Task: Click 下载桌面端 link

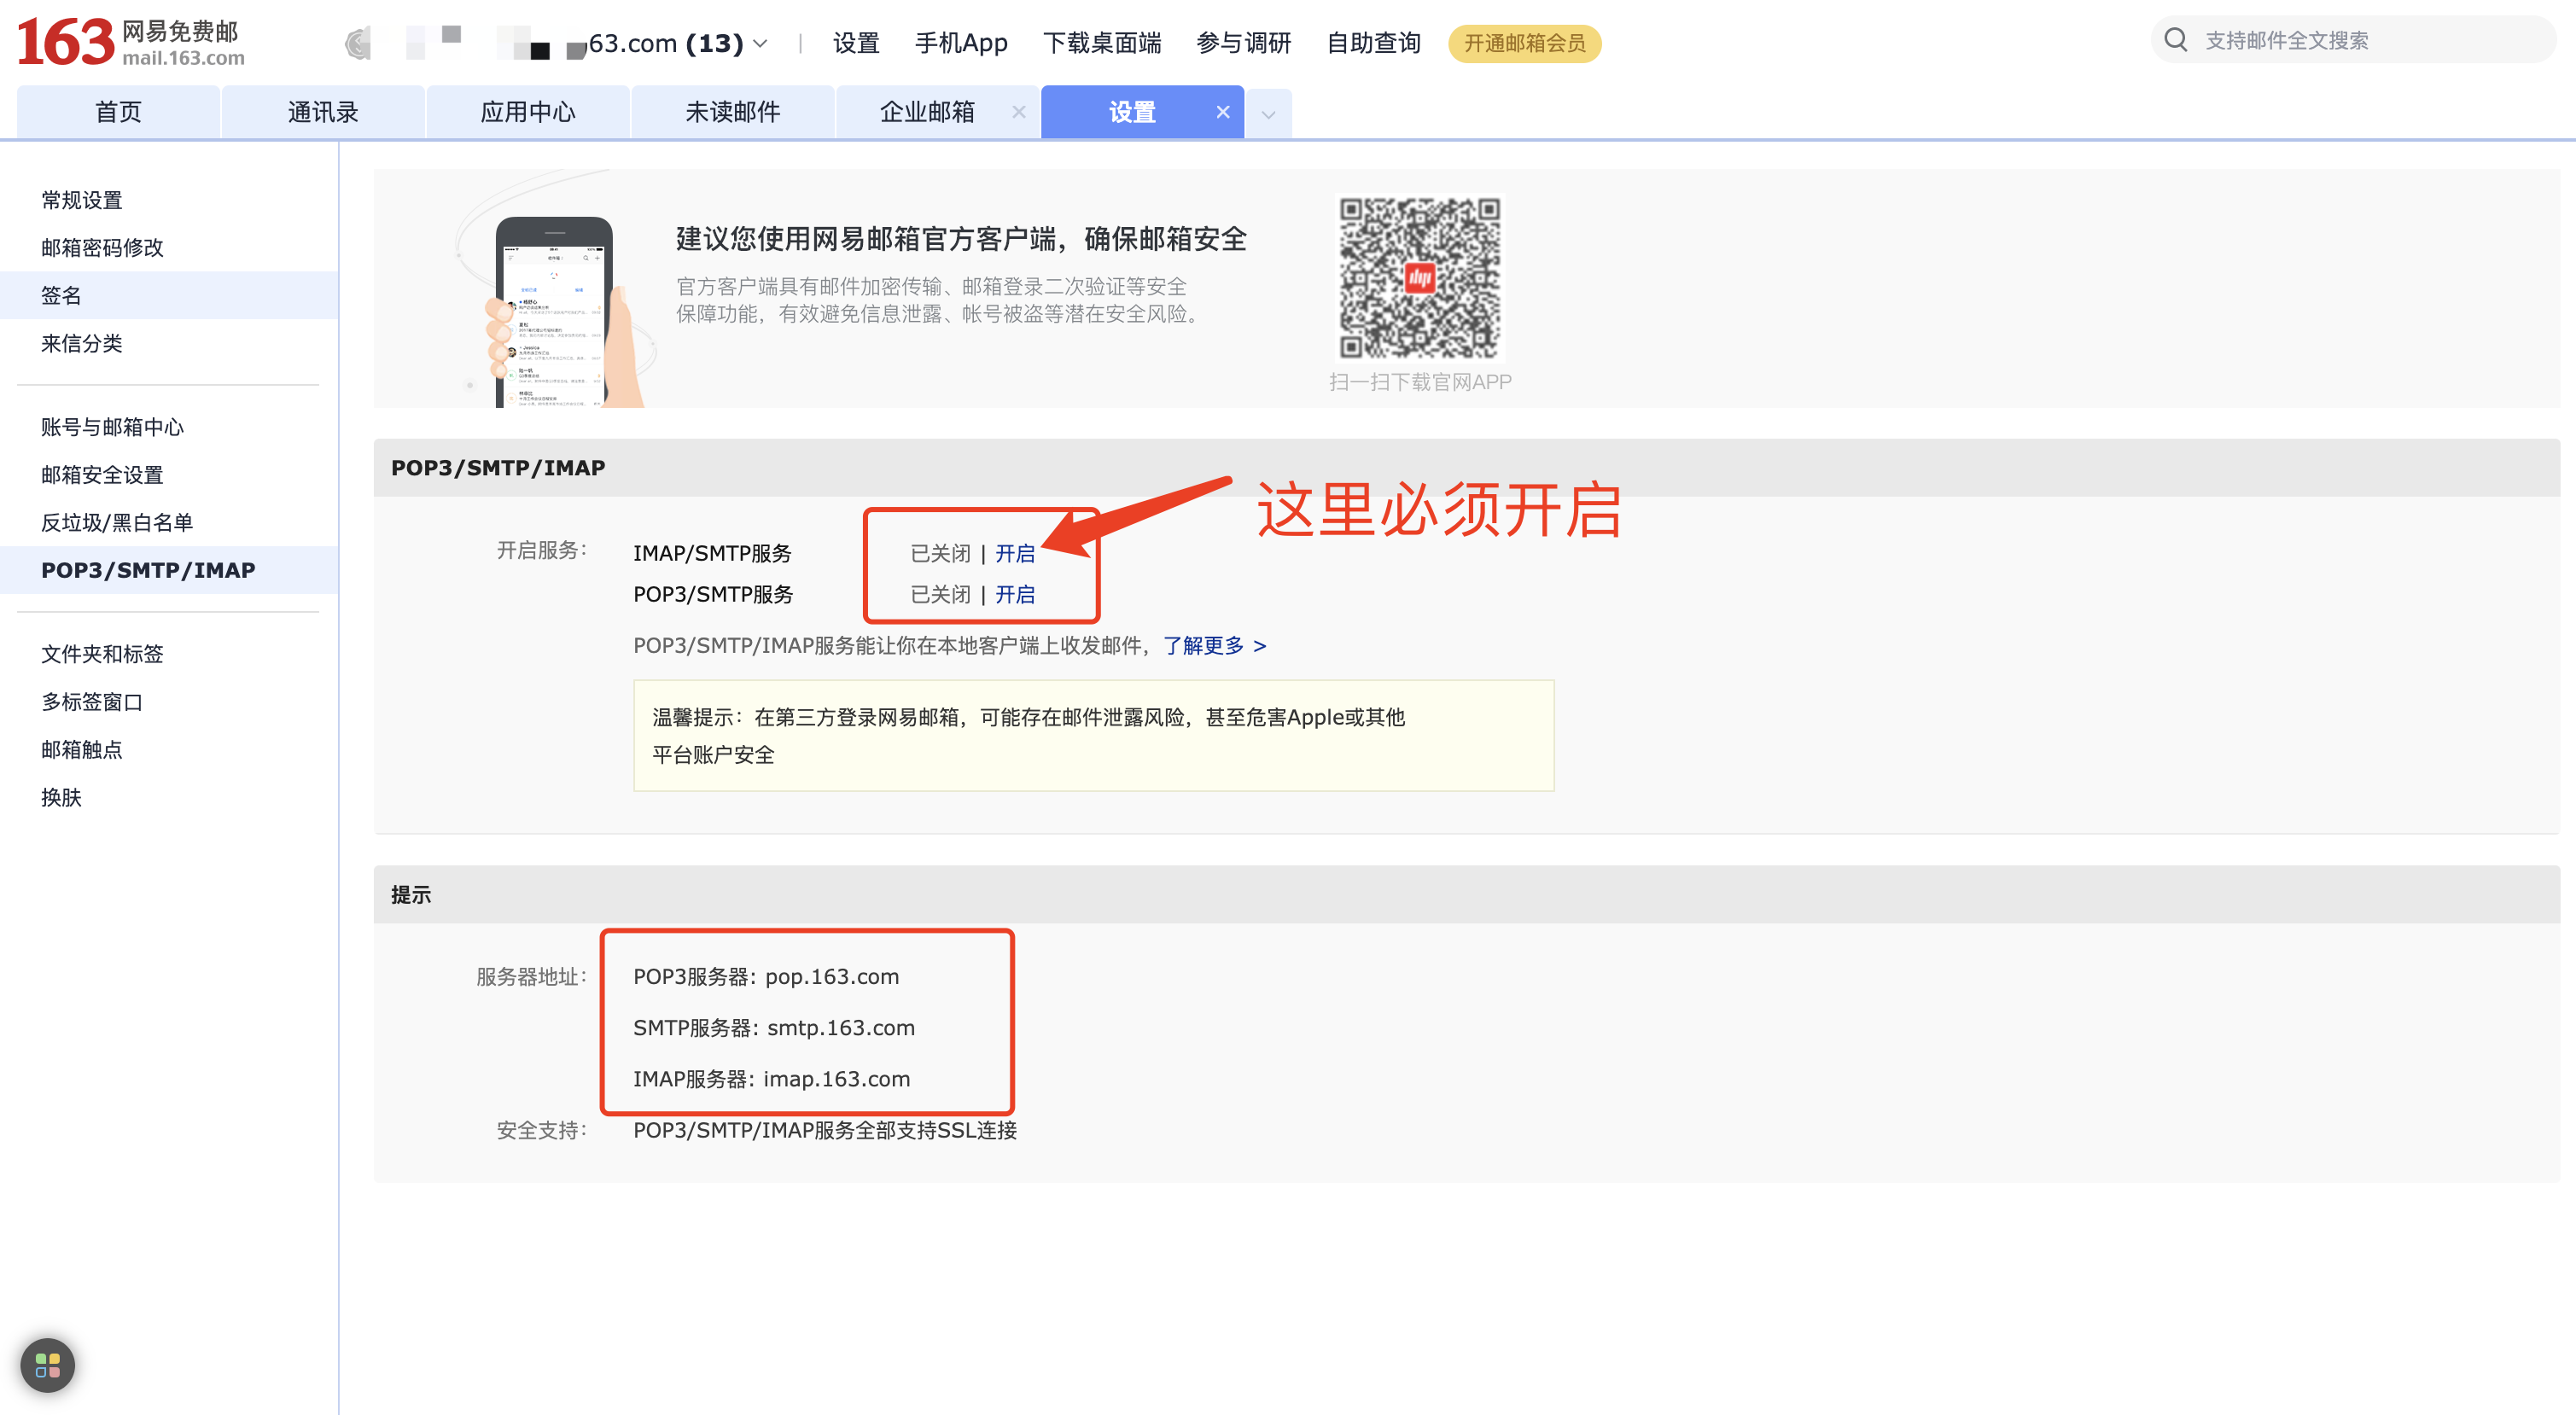Action: [1102, 43]
